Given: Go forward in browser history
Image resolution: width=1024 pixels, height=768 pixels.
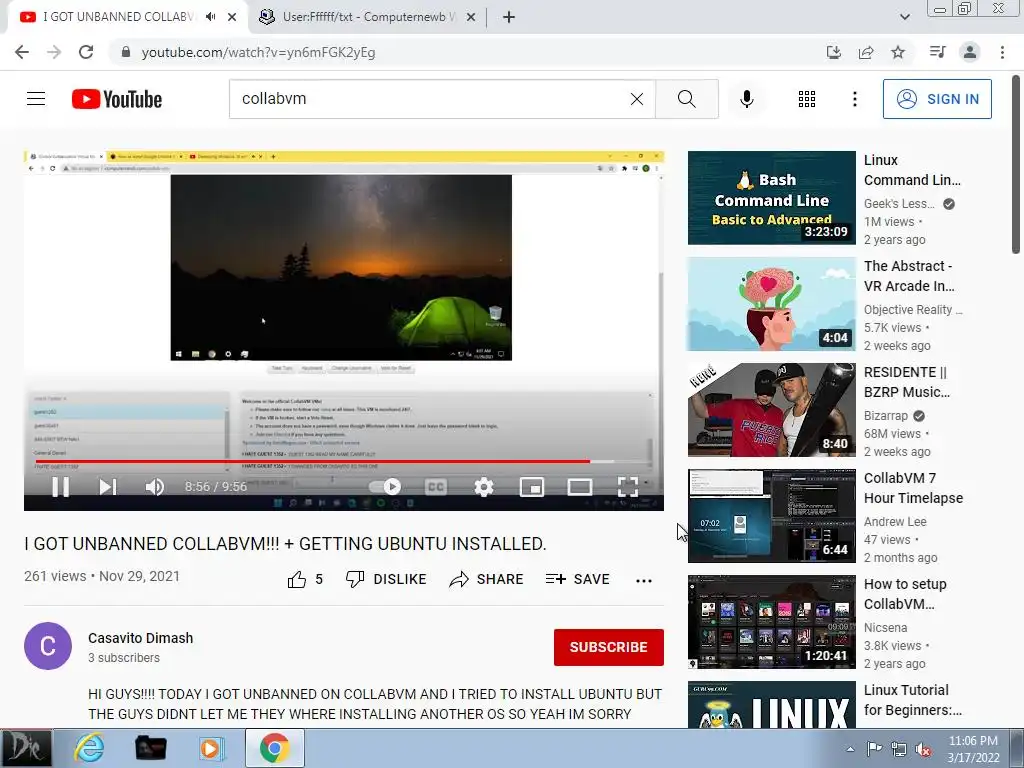Looking at the screenshot, I should coord(54,52).
